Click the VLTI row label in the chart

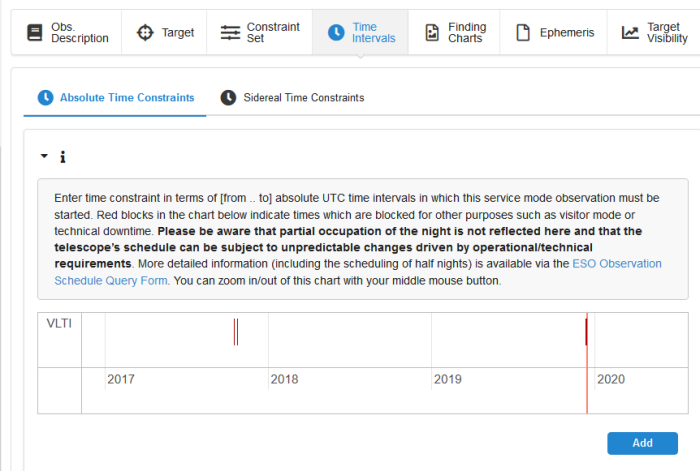[x=59, y=323]
